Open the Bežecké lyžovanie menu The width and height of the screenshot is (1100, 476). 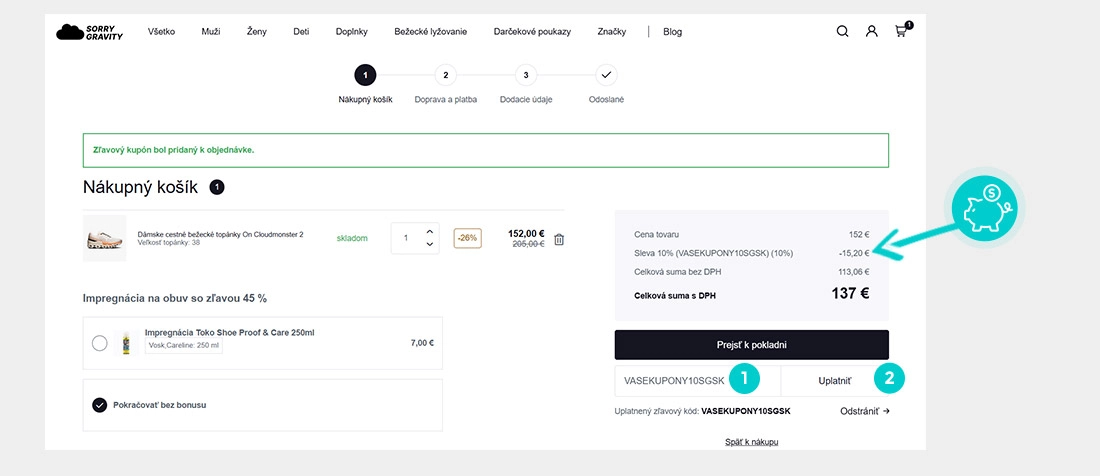coord(431,32)
